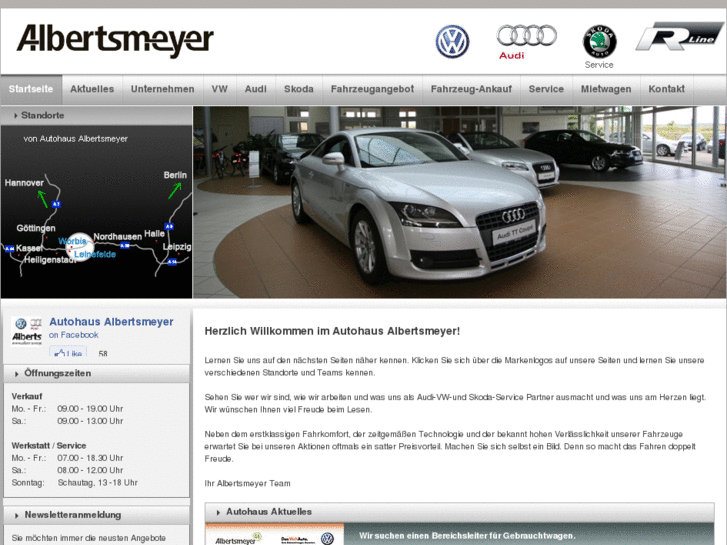Click the 'Werkstatt / Service' hours label
Screen dimensions: 727x545
tap(49, 446)
